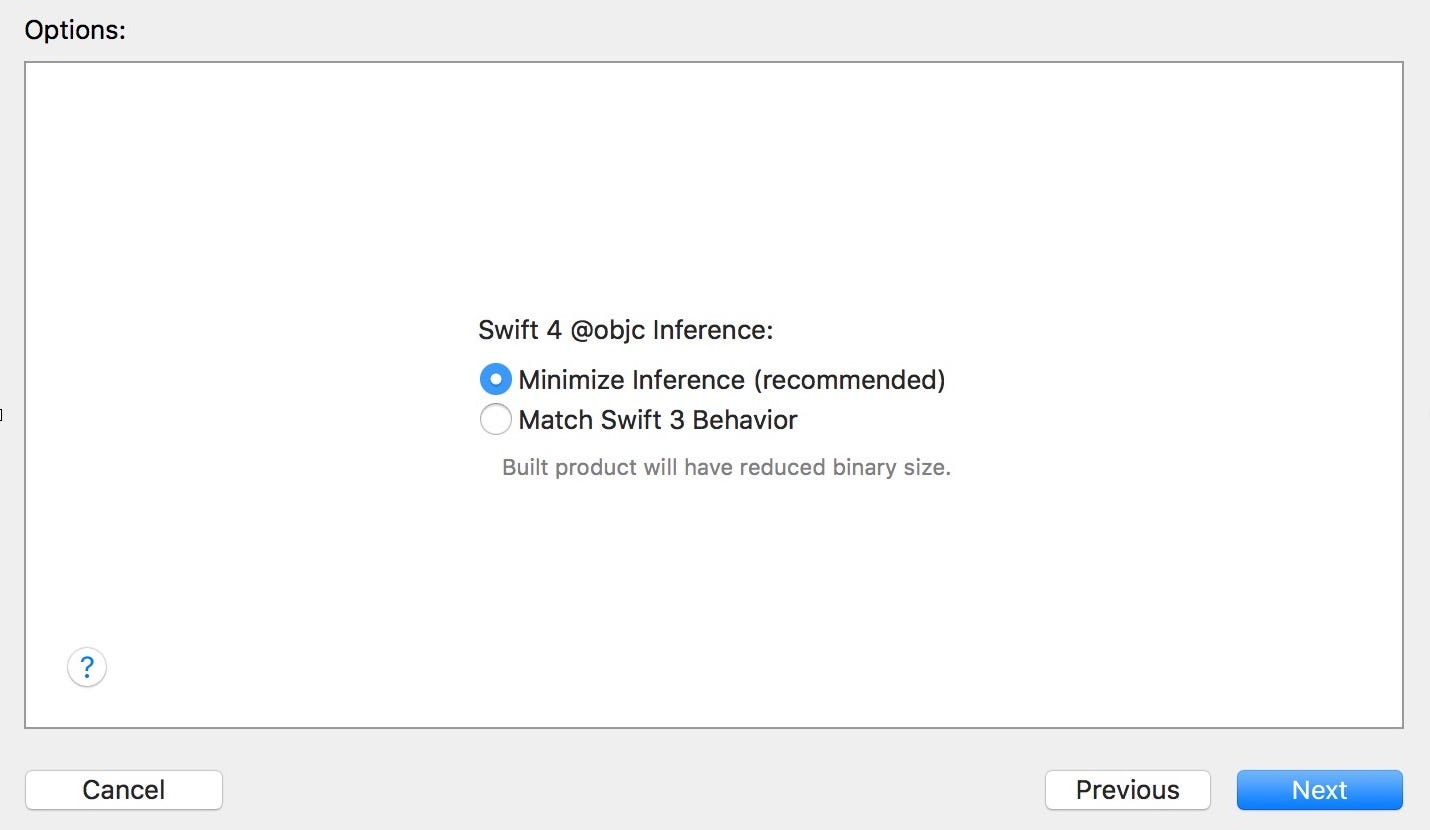Open help via the question mark button
Screen dimensions: 1430x830
(87, 667)
